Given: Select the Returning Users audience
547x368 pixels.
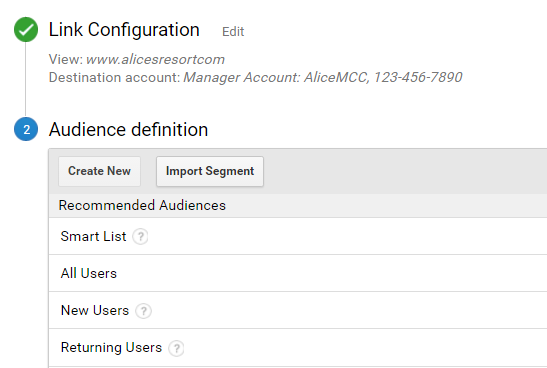Looking at the screenshot, I should [298, 347].
